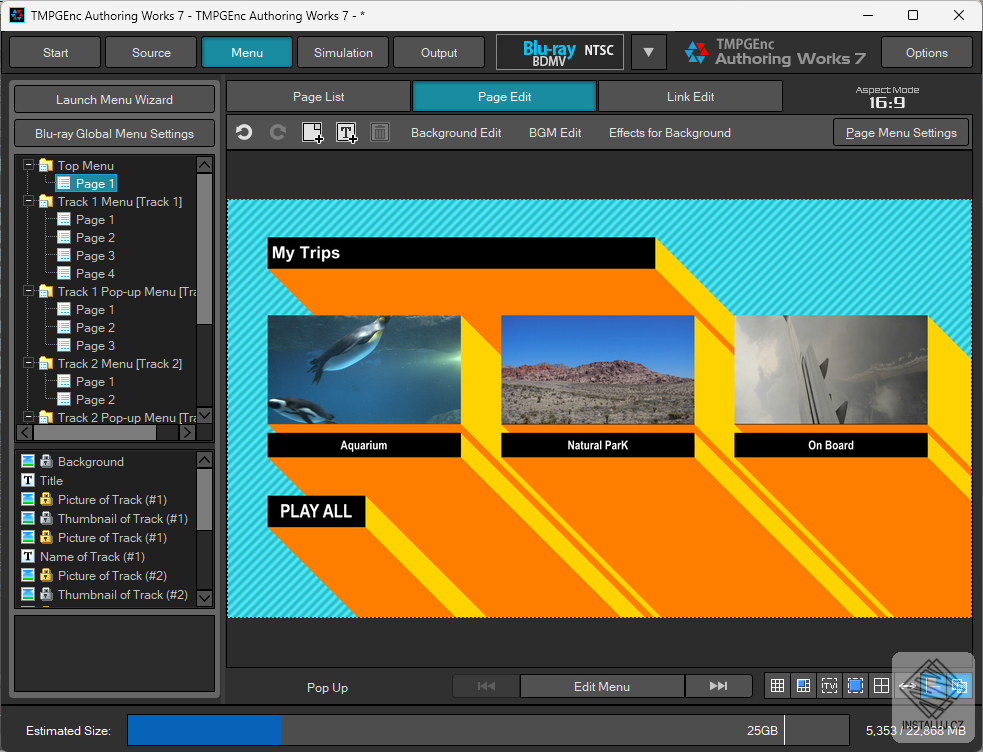Select the On Board thumbnail on canvas

pyautogui.click(x=831, y=370)
